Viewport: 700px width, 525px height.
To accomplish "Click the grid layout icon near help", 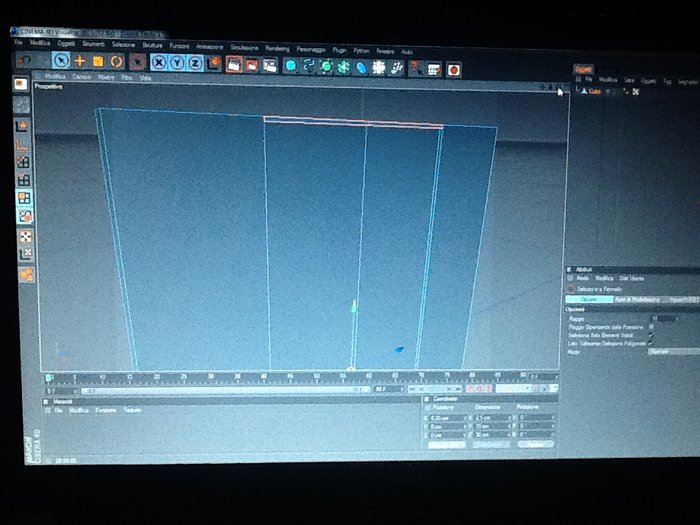I will pos(434,69).
